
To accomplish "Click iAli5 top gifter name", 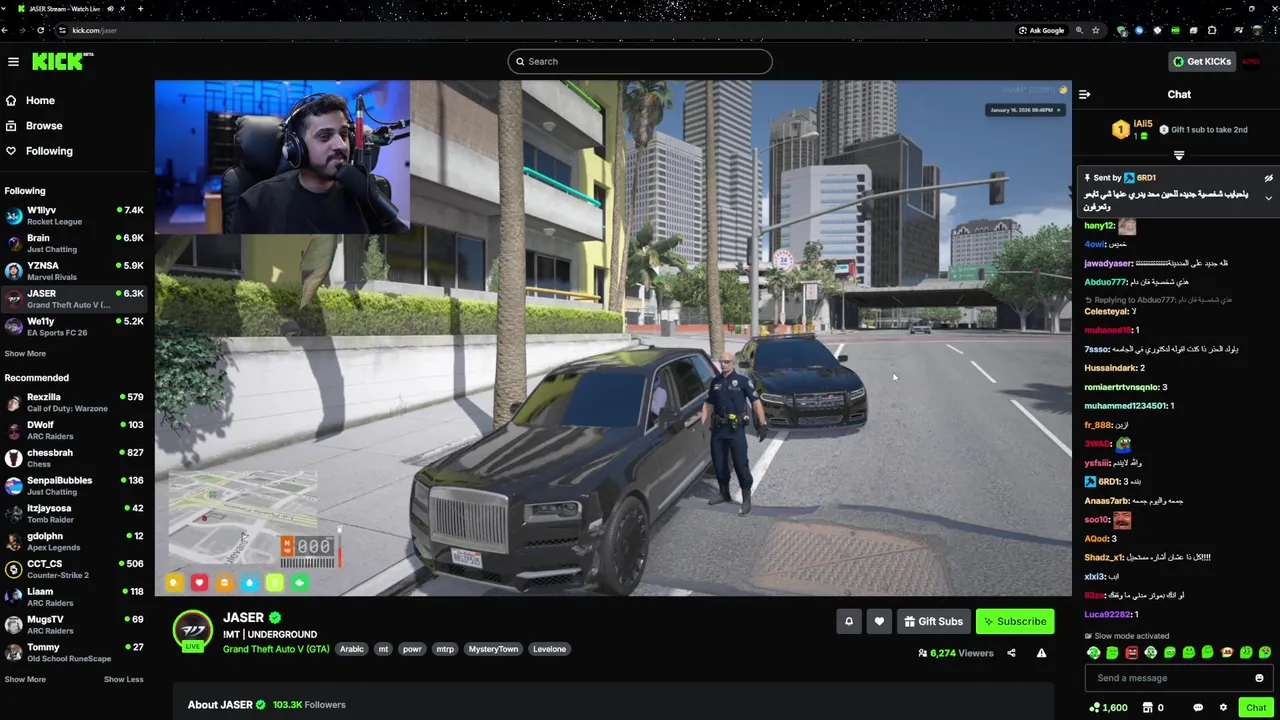I will point(1143,124).
